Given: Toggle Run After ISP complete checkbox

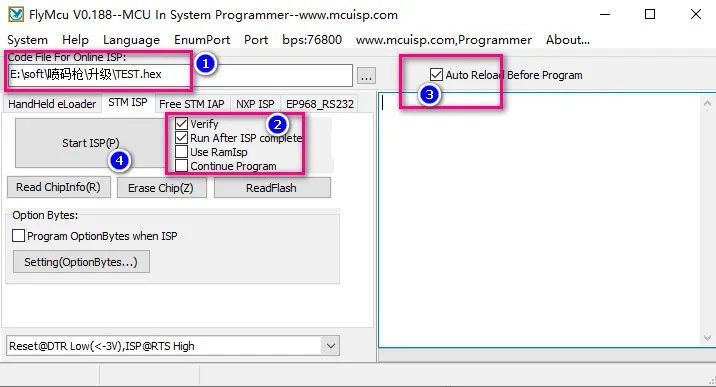Looking at the screenshot, I should pos(182,138).
